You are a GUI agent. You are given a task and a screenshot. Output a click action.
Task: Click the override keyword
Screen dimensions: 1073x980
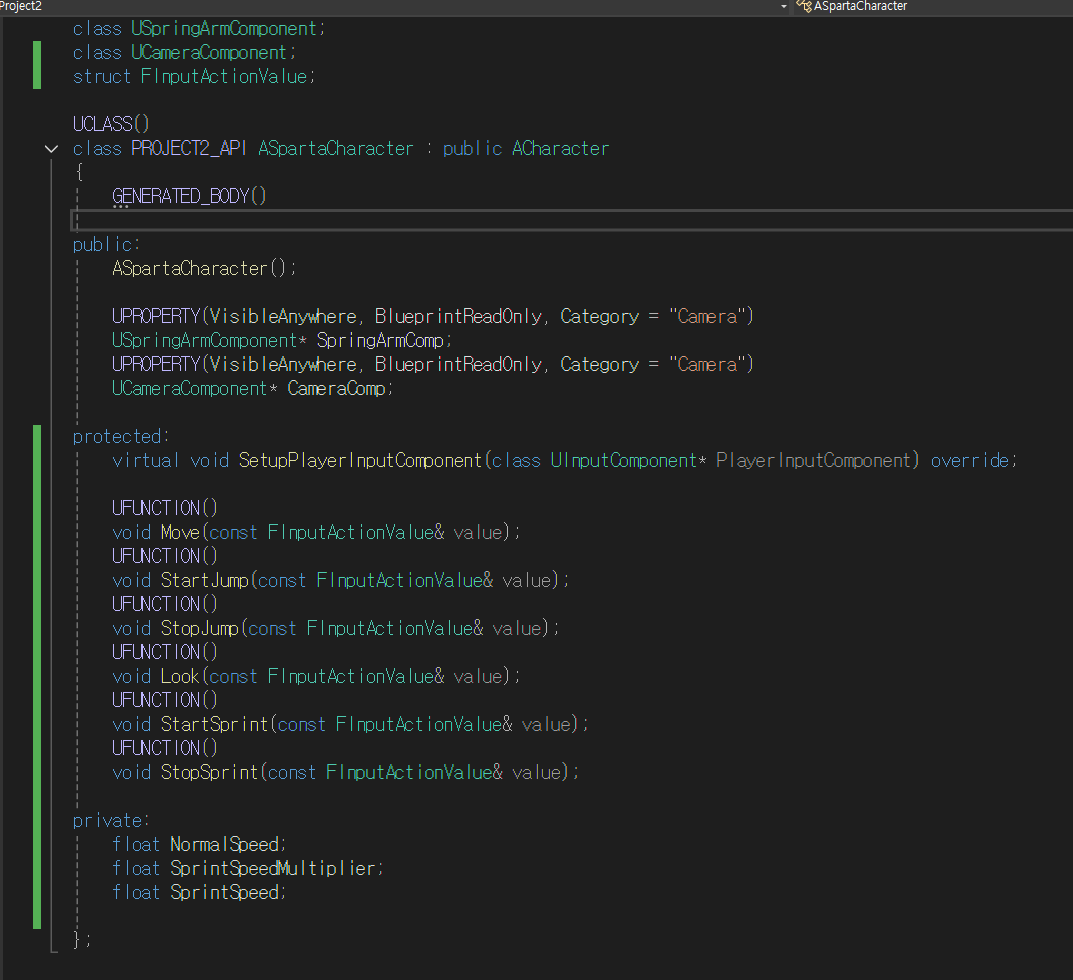pyautogui.click(x=970, y=461)
